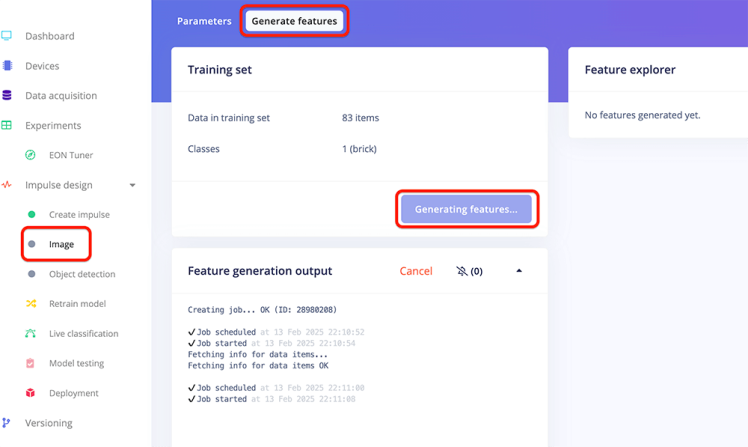Collapse the Feature generation output panel
This screenshot has height=447, width=748.
(519, 271)
